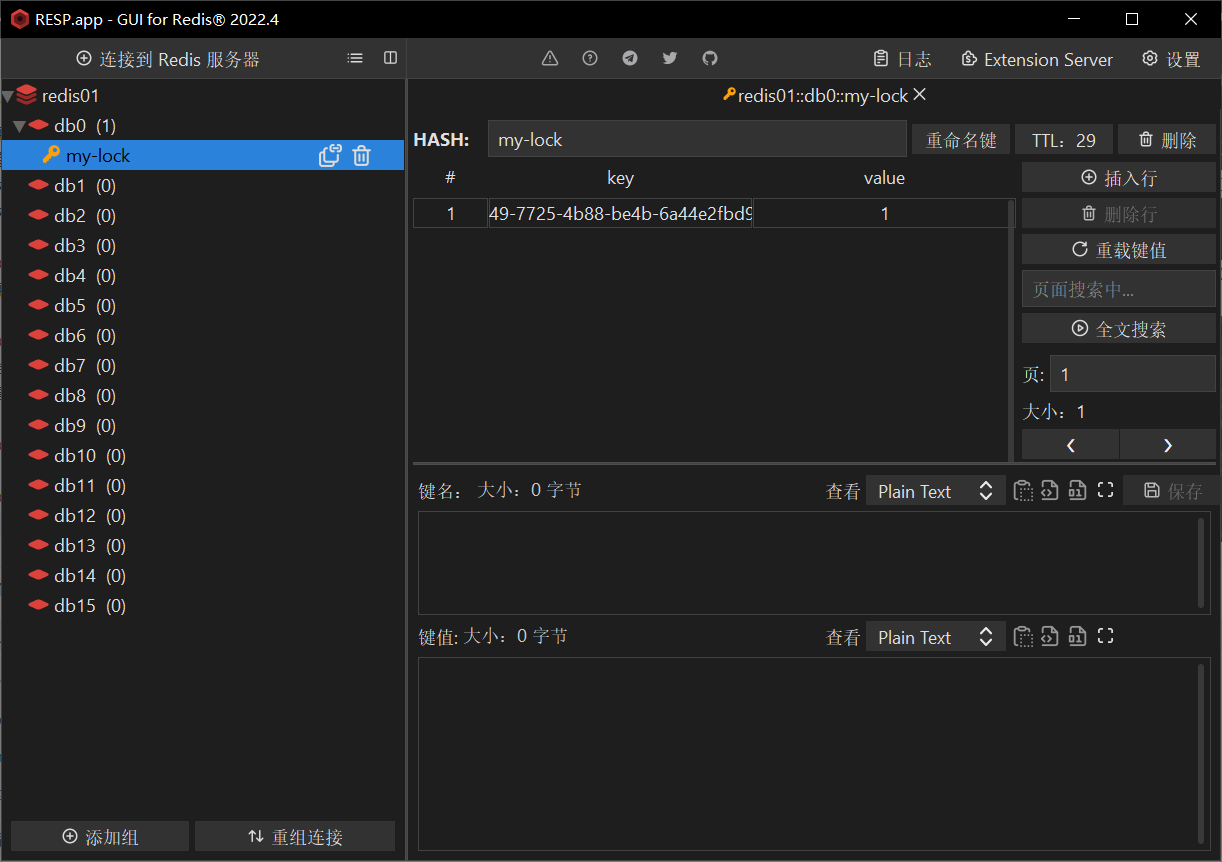Toggle the split panel layout icon

(390, 59)
